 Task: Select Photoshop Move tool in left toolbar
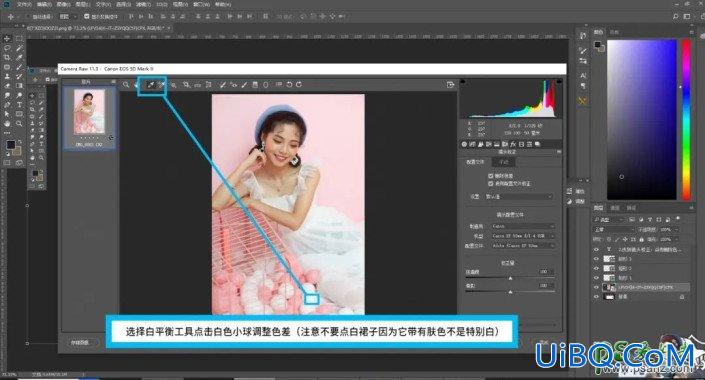(7, 38)
